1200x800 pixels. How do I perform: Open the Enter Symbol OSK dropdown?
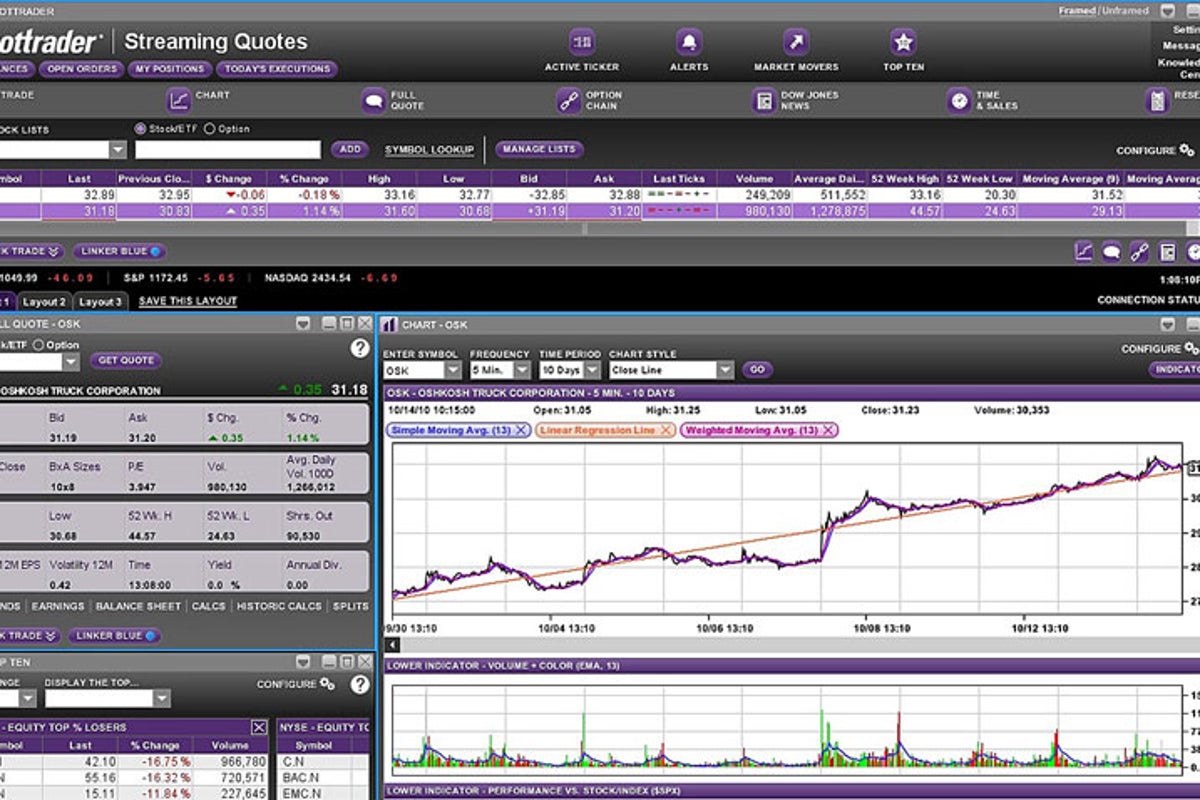(453, 370)
